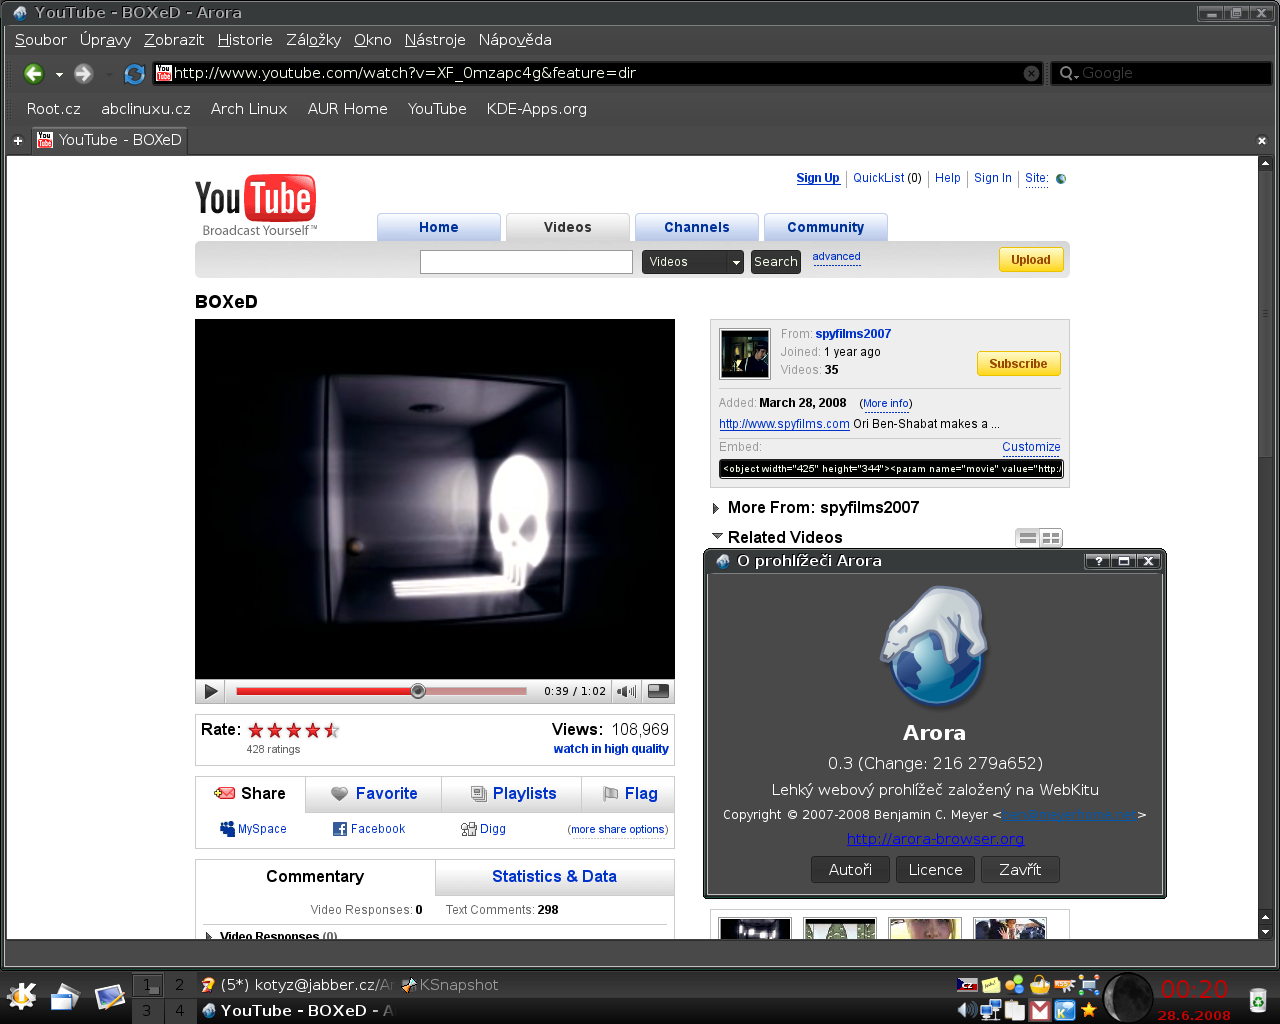Rate the video with the fifth star
Viewport: 1280px width, 1024px height.
point(332,730)
